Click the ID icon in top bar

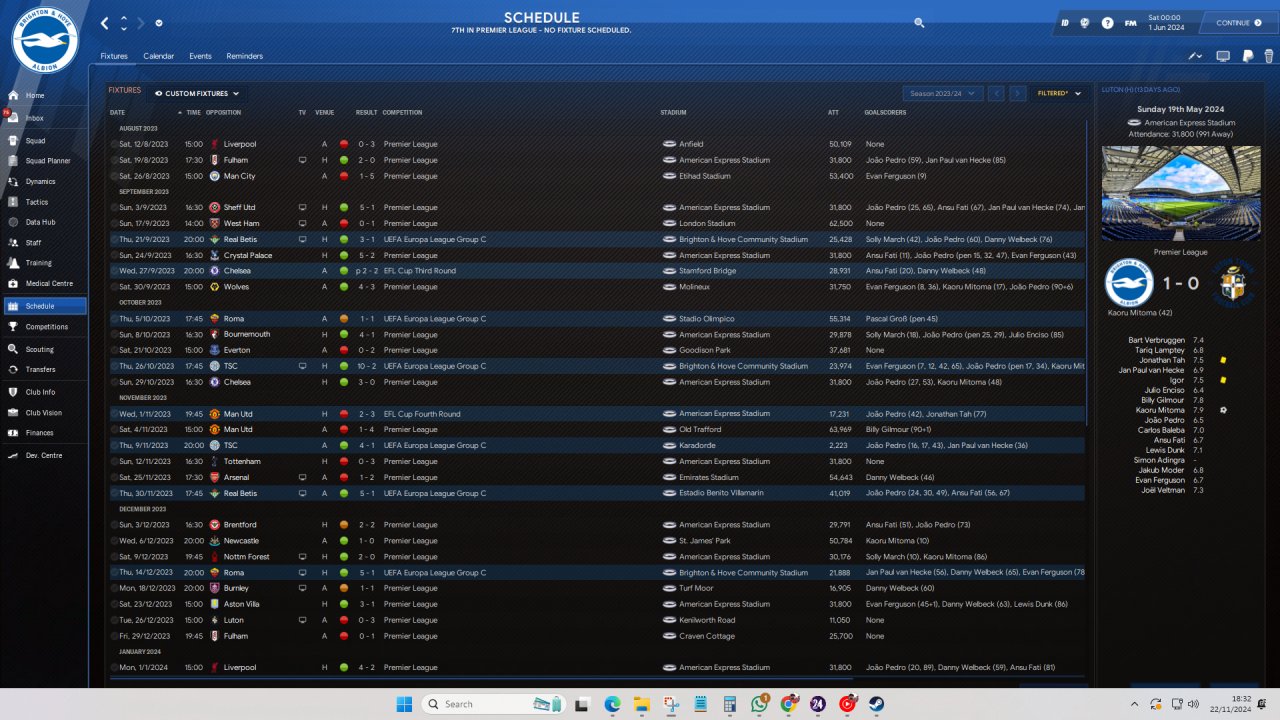pos(1065,23)
